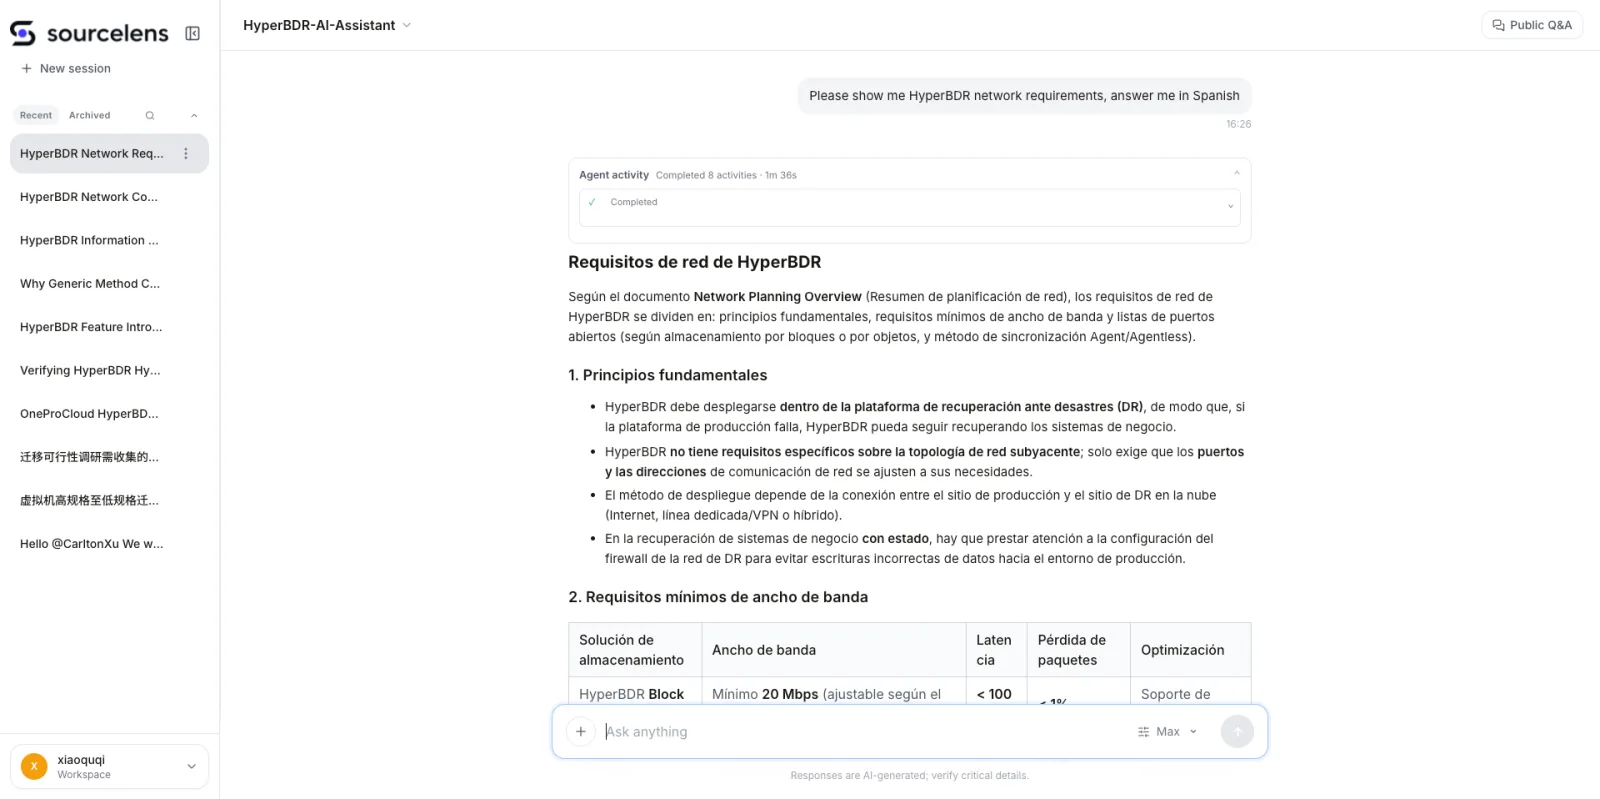Click the Ancho de banda table header
This screenshot has height=799, width=1600.
834,650
